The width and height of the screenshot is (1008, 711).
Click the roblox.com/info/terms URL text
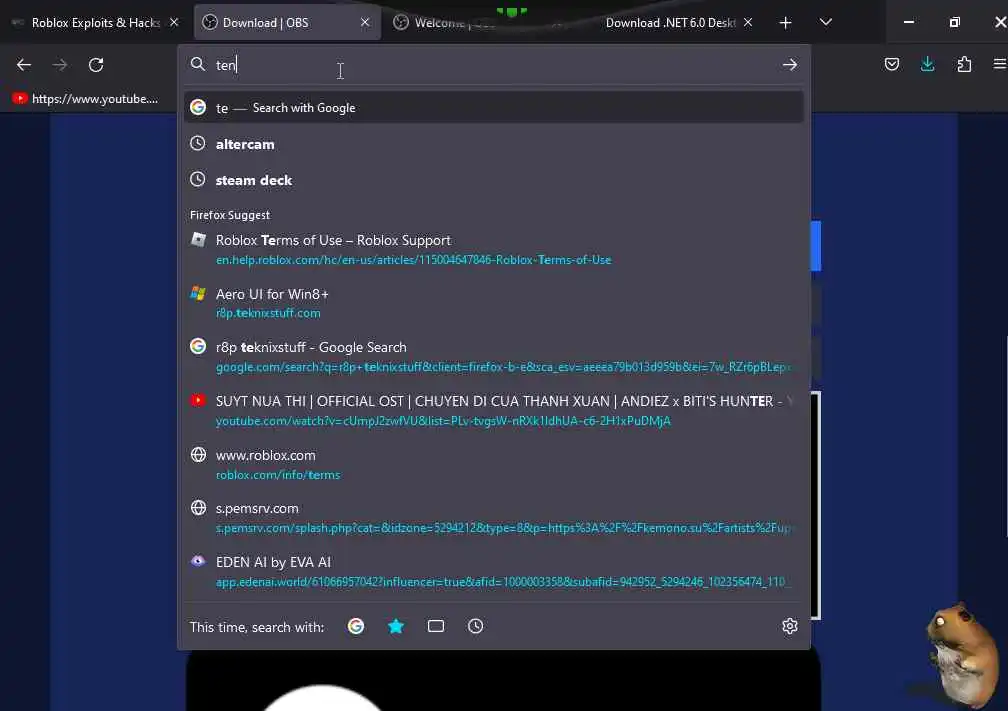278,475
